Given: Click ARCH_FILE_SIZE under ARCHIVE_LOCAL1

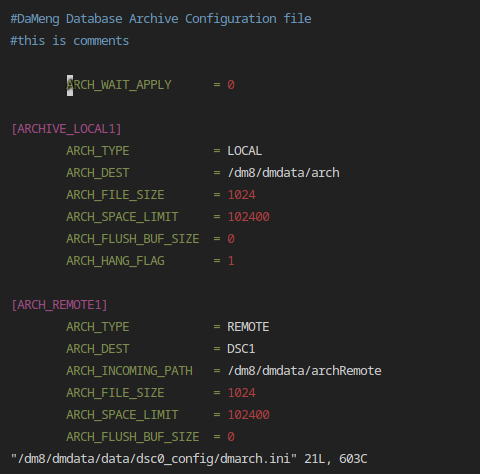Looking at the screenshot, I should [115, 195].
